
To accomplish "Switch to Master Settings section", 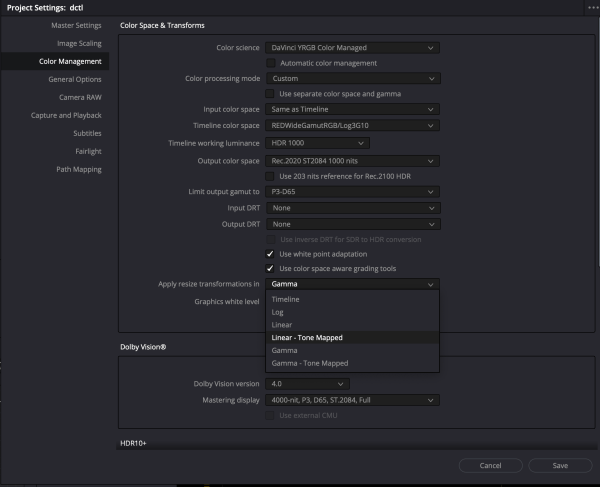I will pyautogui.click(x=76, y=25).
